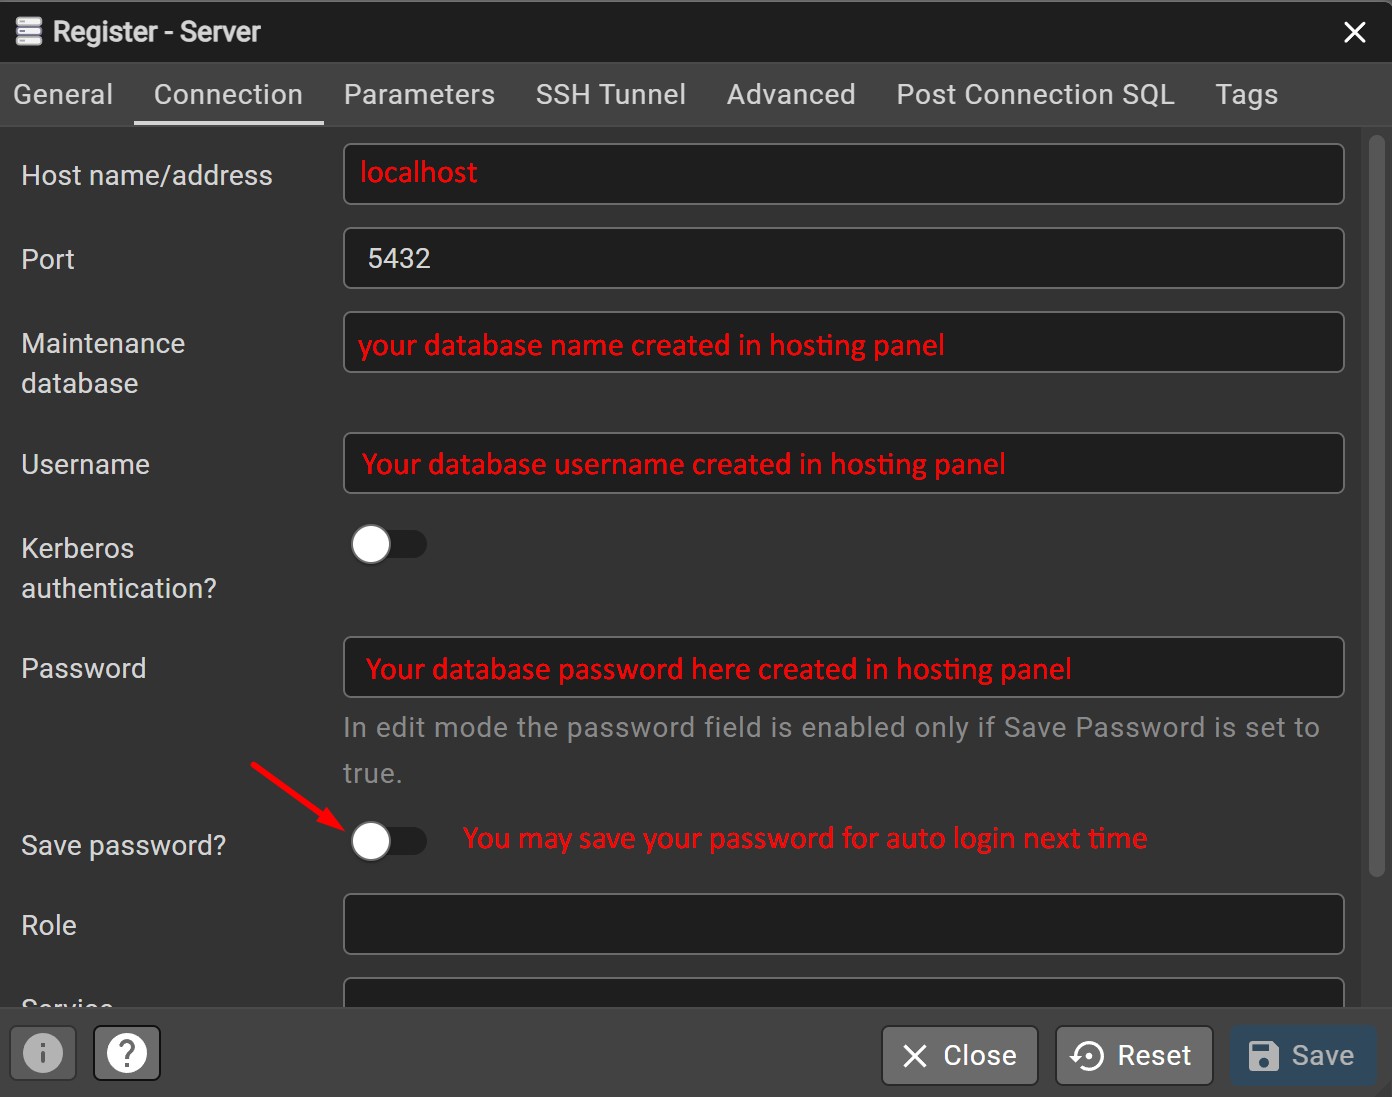Viewport: 1392px width, 1097px height.
Task: Click the Reset button
Action: pyautogui.click(x=1133, y=1055)
